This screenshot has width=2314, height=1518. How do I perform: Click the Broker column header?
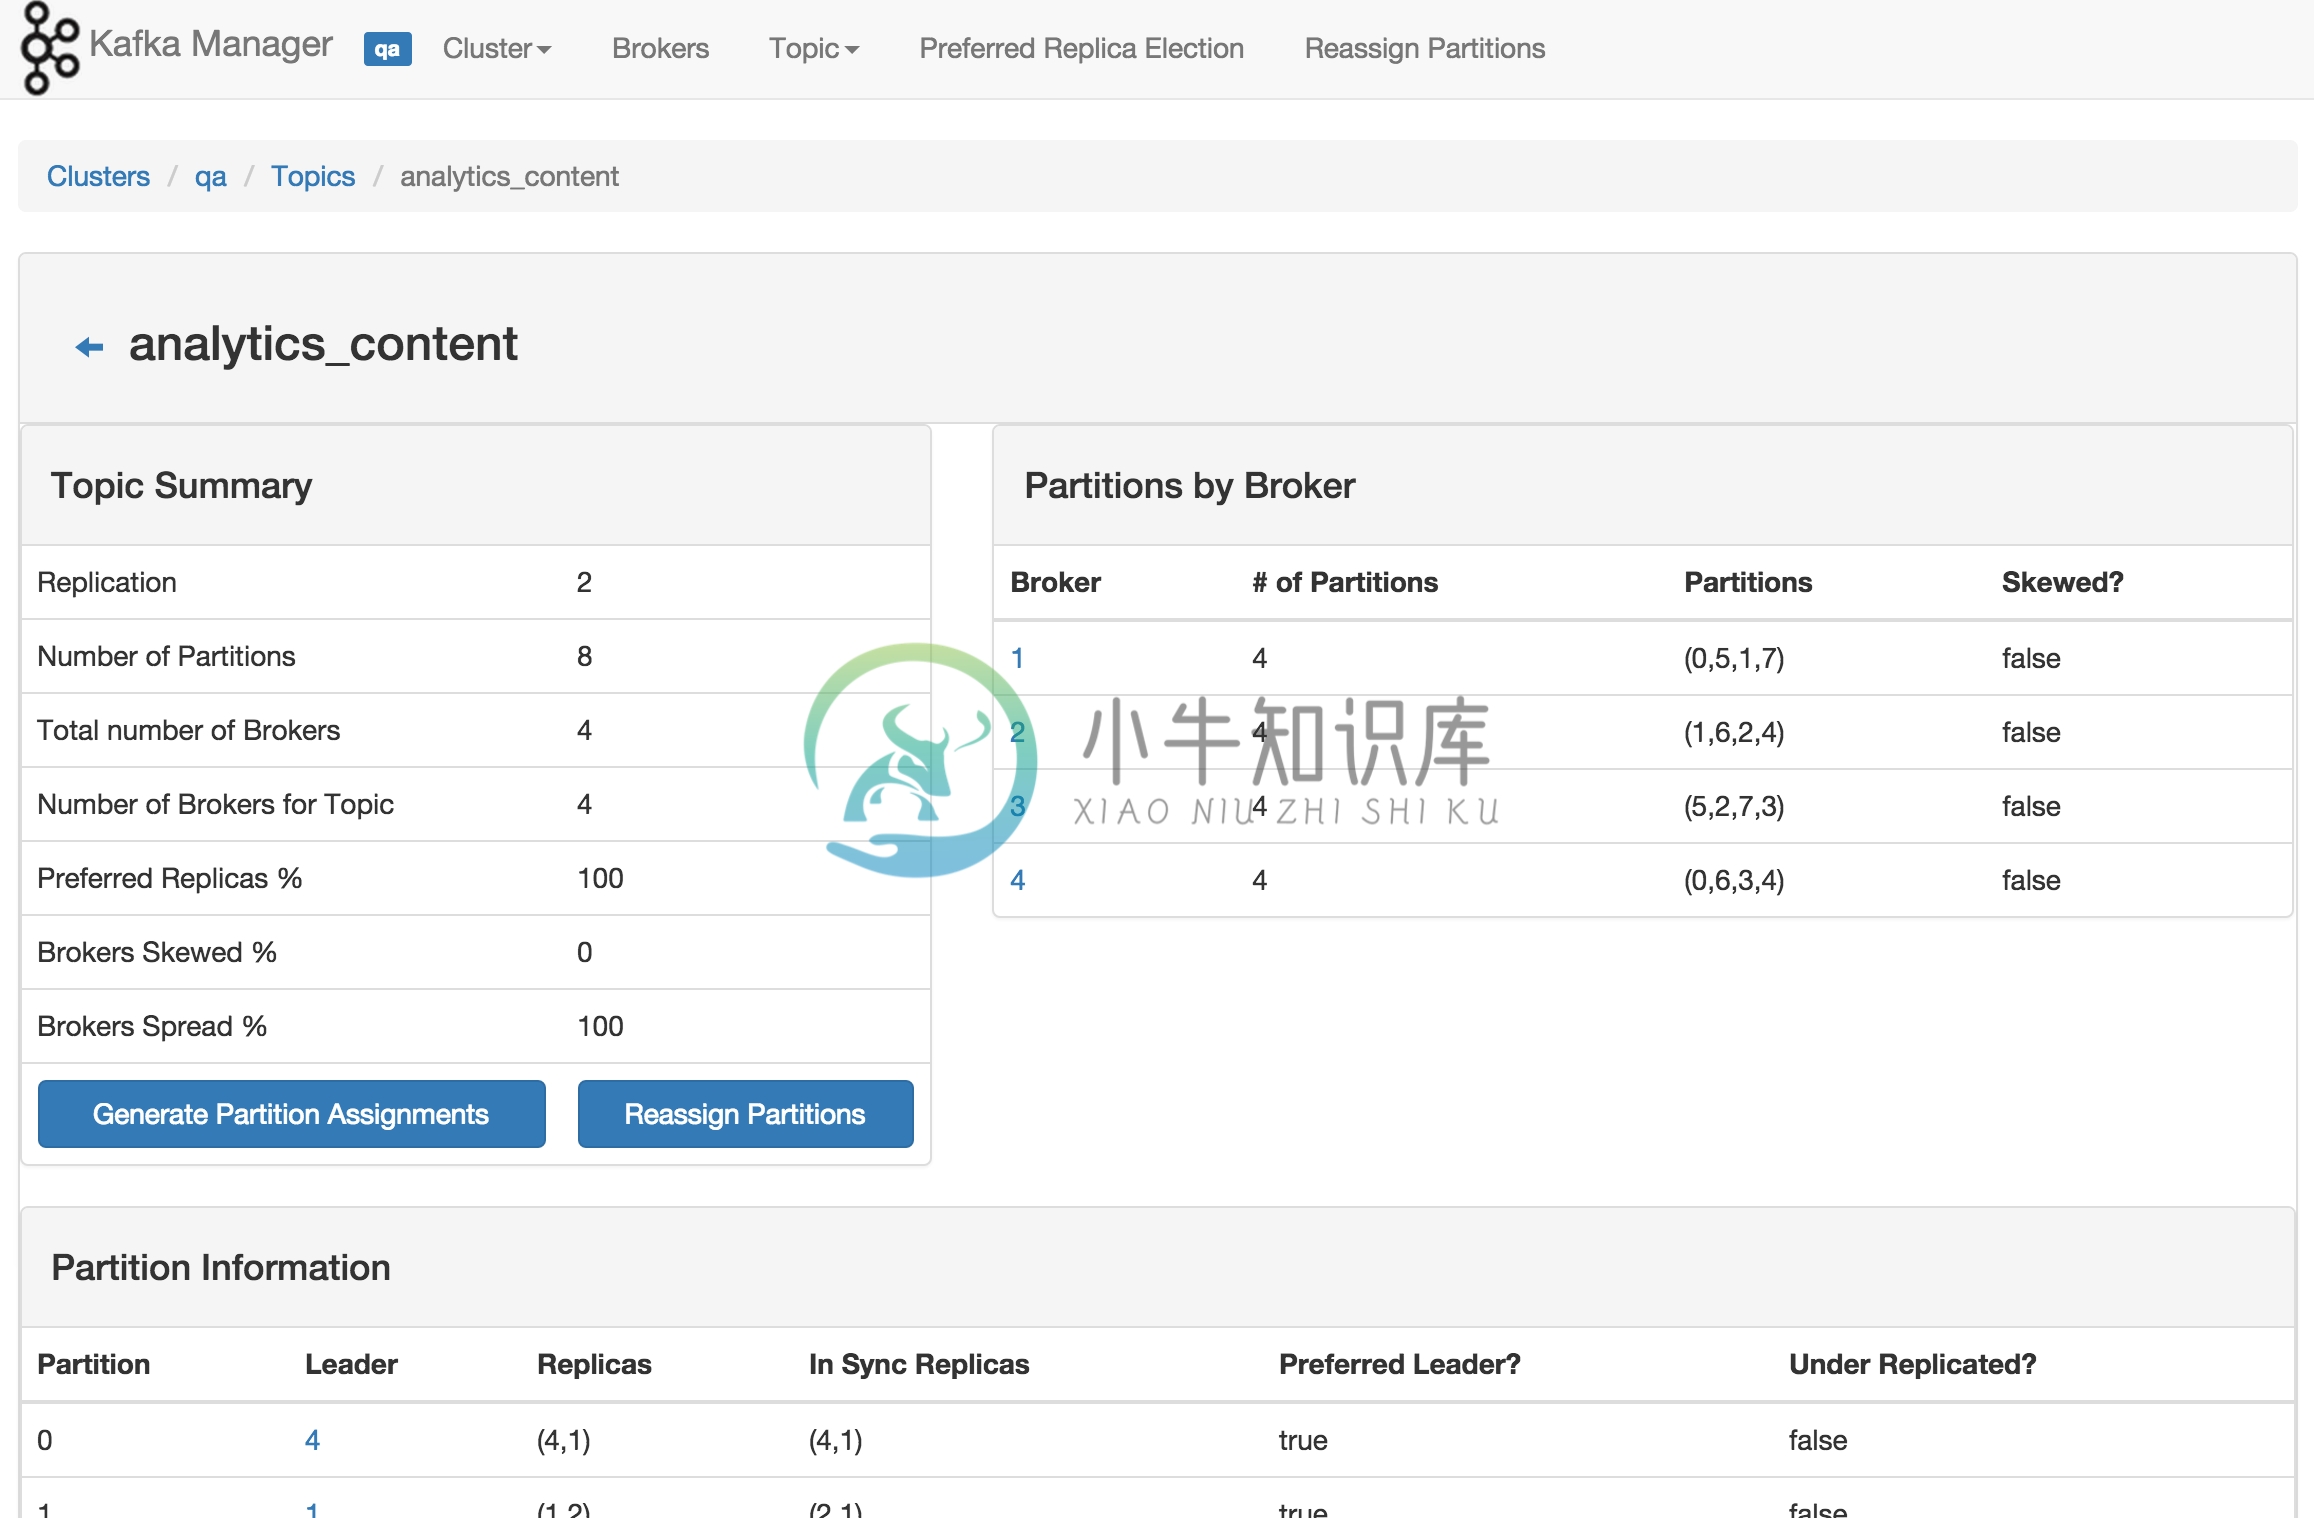click(x=1055, y=582)
